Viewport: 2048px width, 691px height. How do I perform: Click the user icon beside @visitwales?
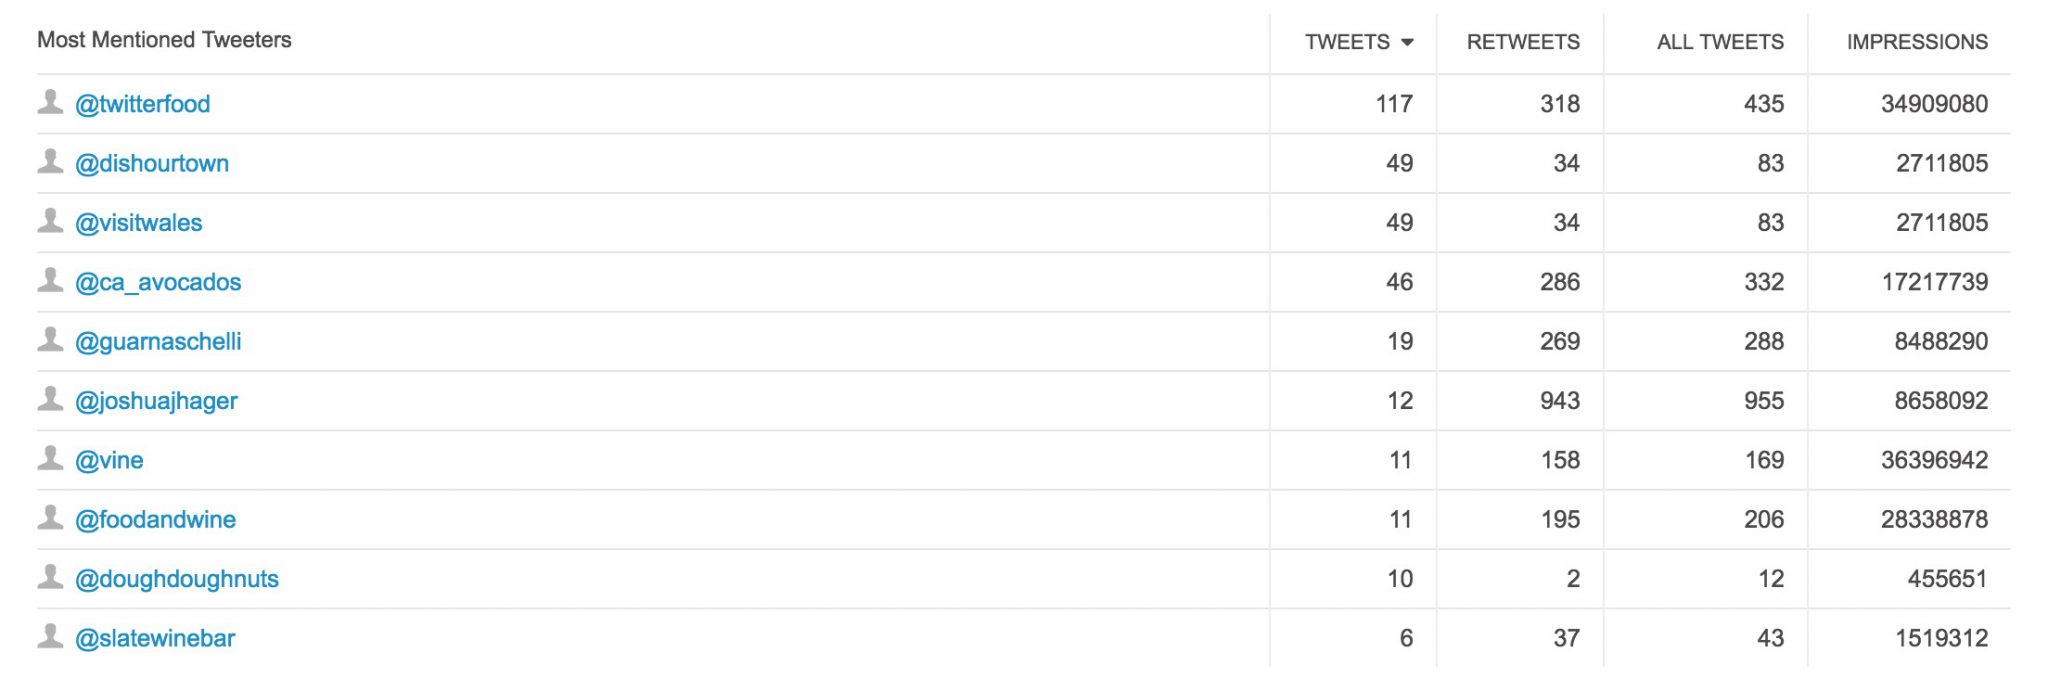(x=50, y=221)
